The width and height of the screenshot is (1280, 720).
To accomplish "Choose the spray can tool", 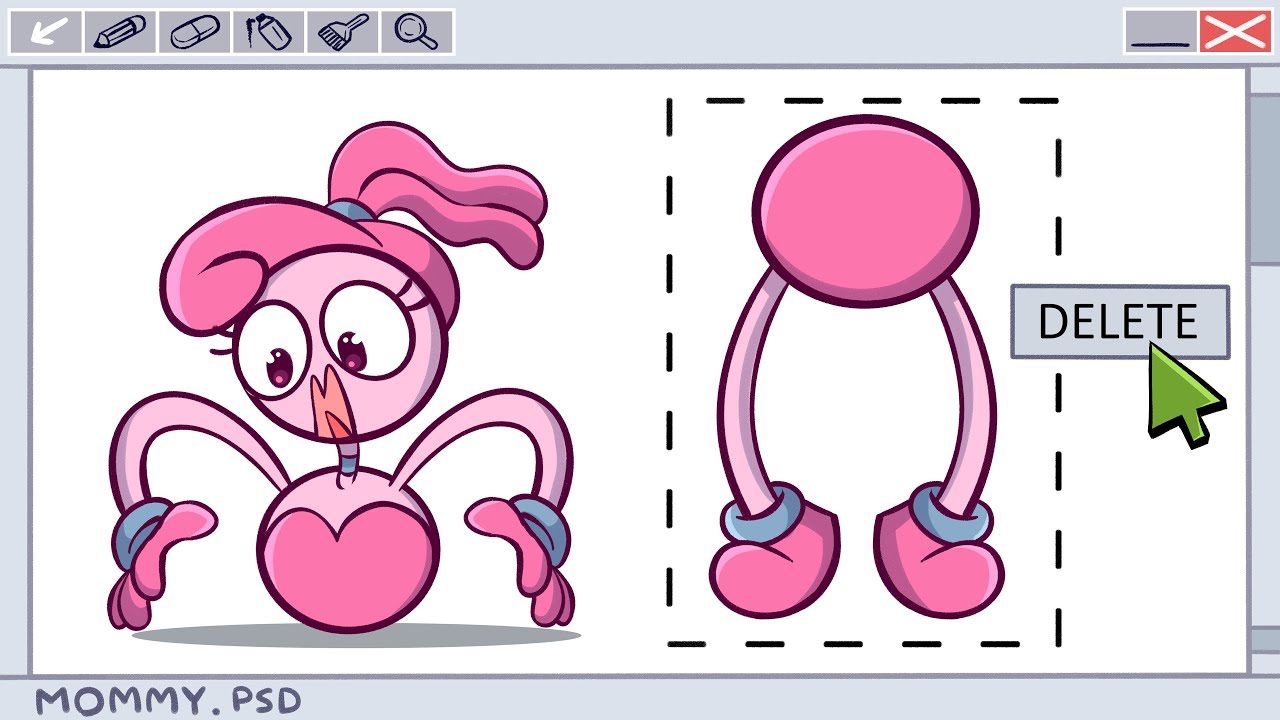I will coord(268,32).
